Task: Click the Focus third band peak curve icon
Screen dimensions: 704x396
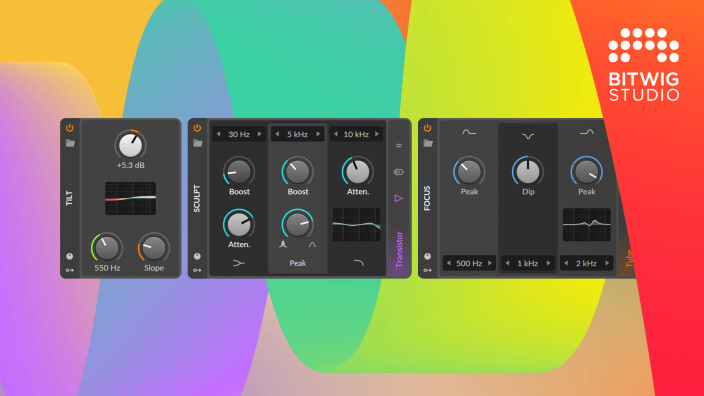Action: [x=586, y=132]
